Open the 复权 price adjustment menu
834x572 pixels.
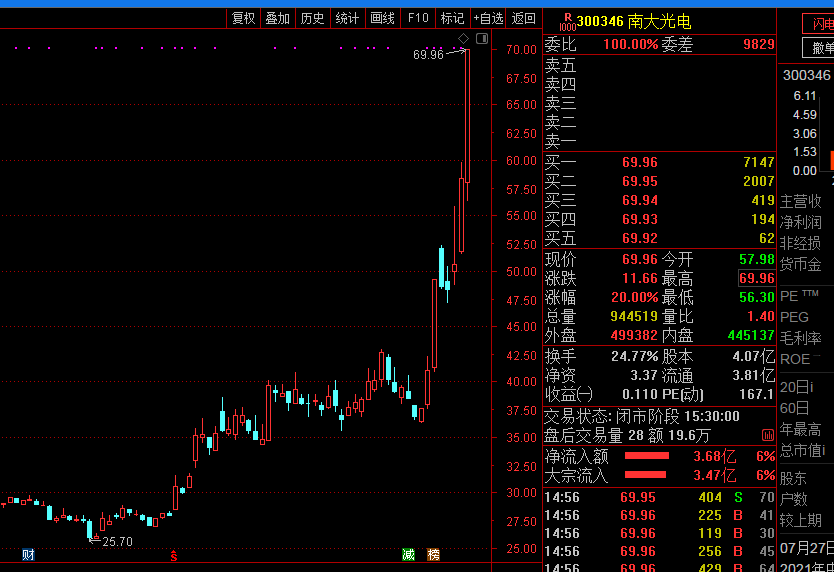pyautogui.click(x=243, y=18)
